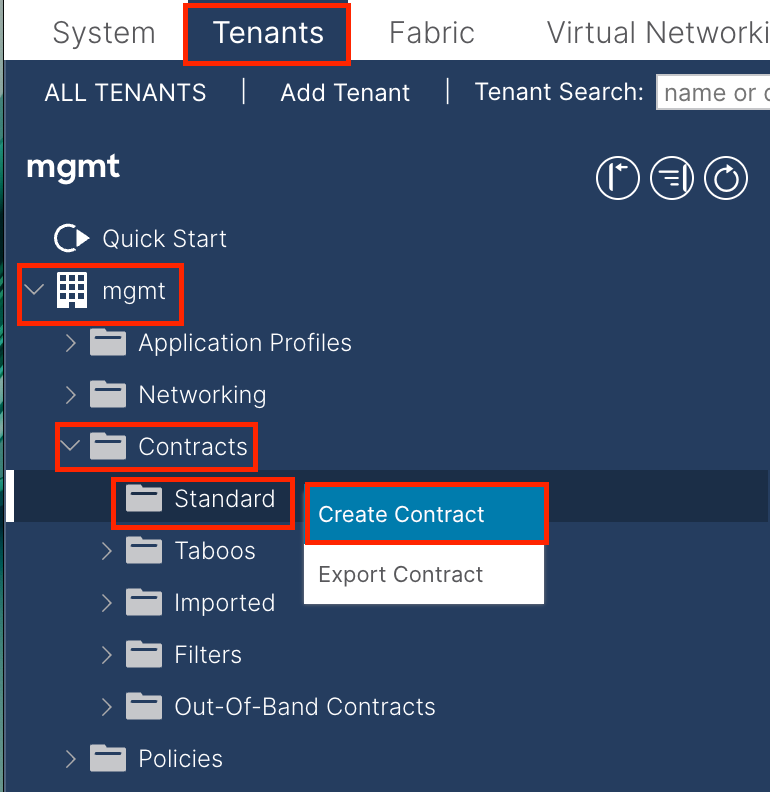The width and height of the screenshot is (770, 792).
Task: Click the Filters folder icon
Action: click(x=144, y=655)
